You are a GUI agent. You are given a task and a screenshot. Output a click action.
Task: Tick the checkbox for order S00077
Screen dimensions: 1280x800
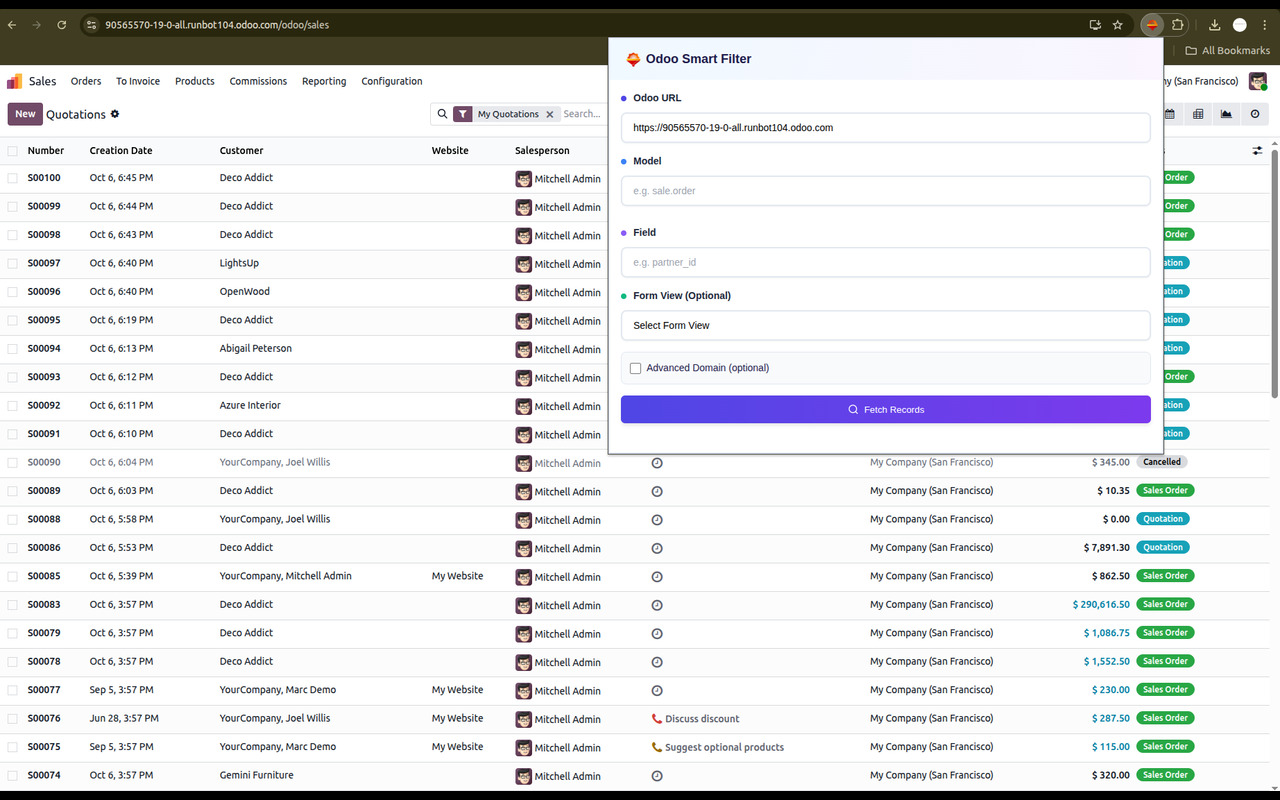click(x=12, y=690)
